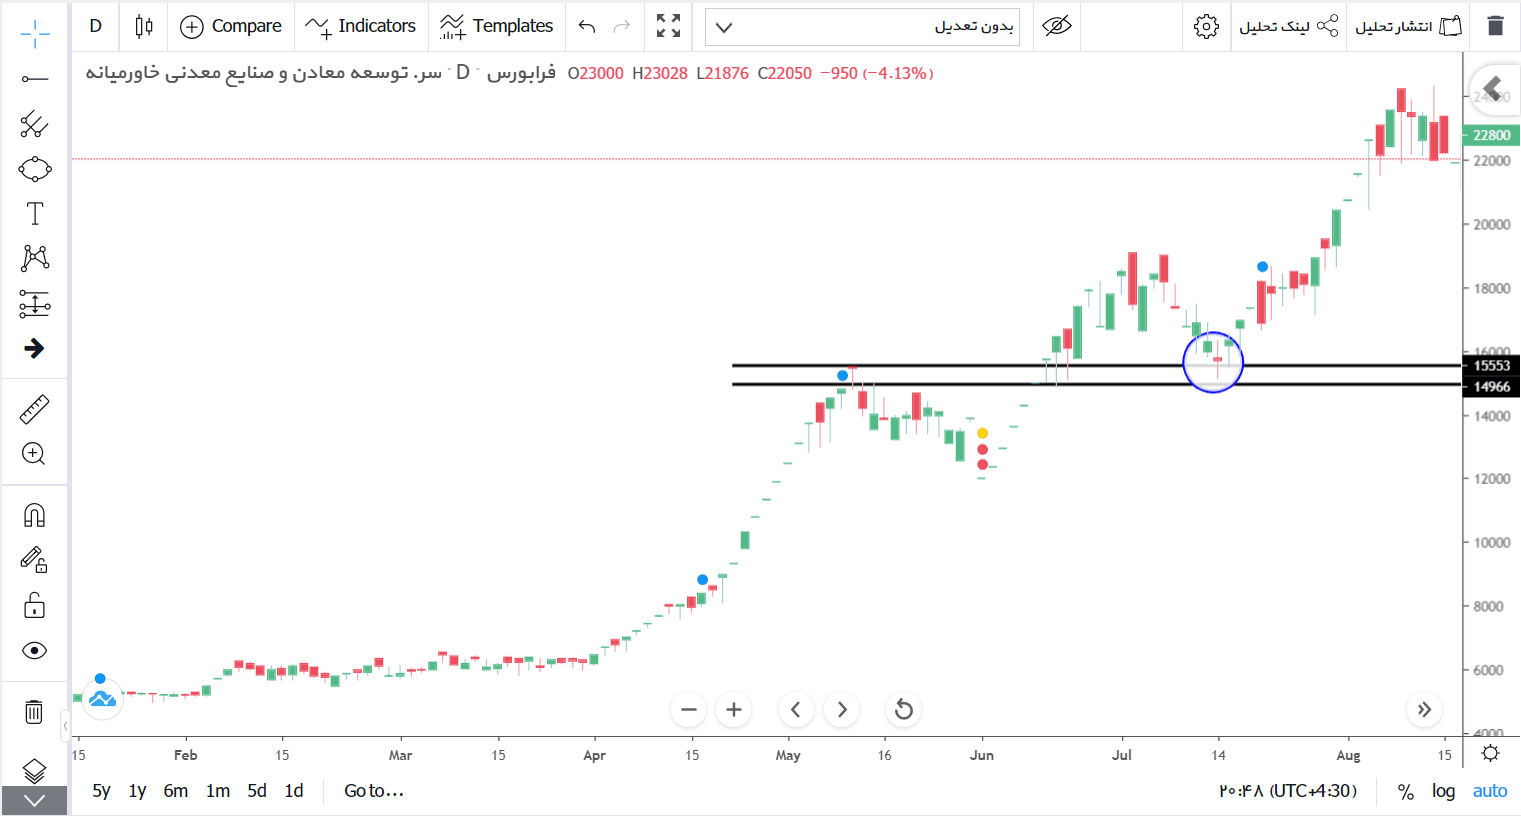Select the 5d time range
Image resolution: width=1521 pixels, height=816 pixels.
coord(257,791)
